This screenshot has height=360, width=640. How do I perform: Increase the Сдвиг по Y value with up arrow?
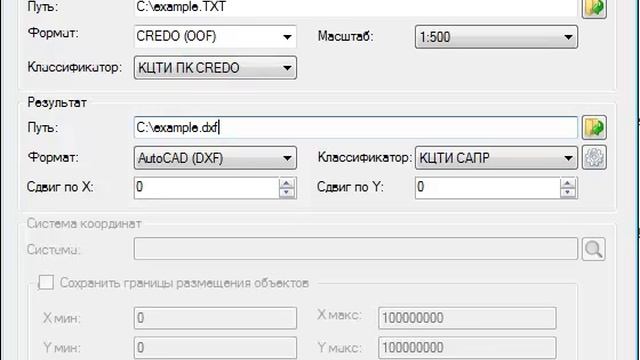tap(568, 183)
